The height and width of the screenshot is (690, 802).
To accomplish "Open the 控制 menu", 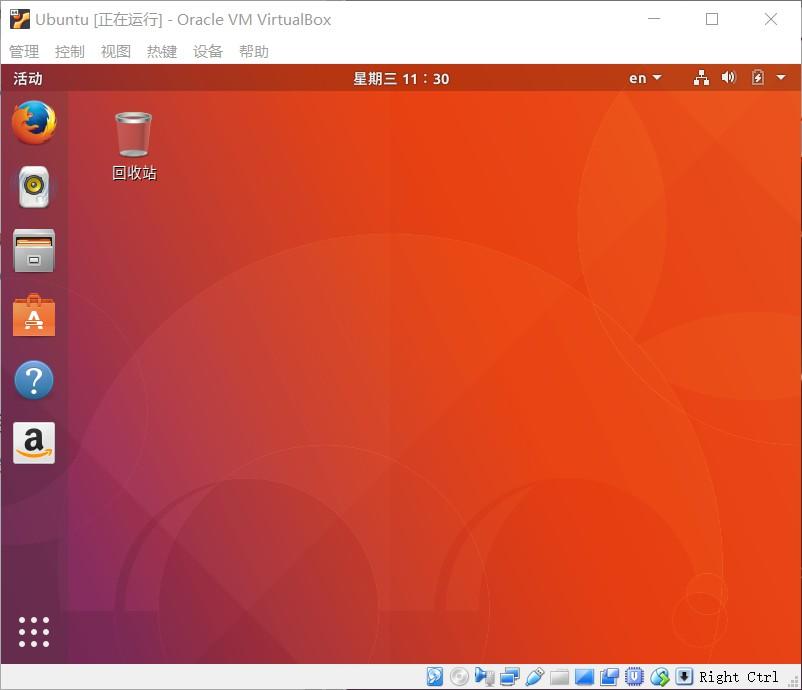I will click(70, 51).
